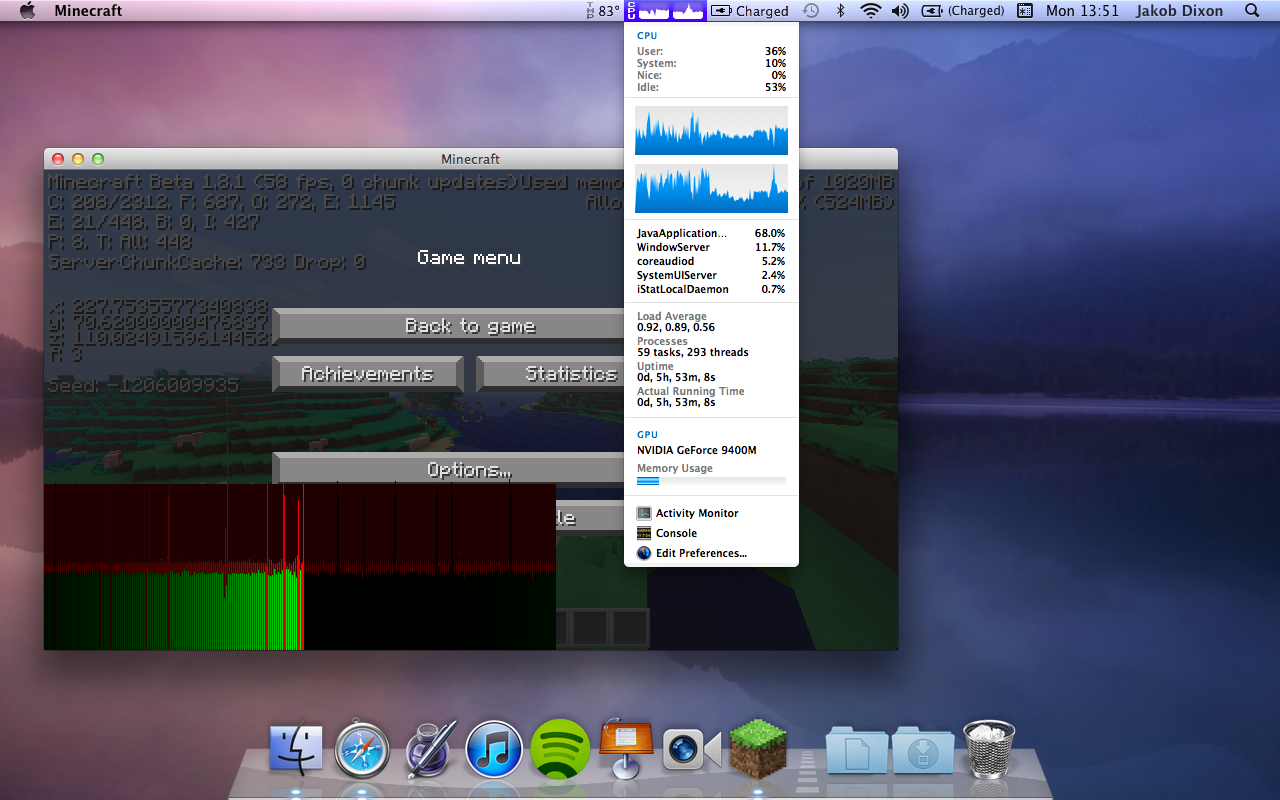The width and height of the screenshot is (1280, 800).
Task: Click the Minecraft grass block Dock icon
Action: click(758, 750)
